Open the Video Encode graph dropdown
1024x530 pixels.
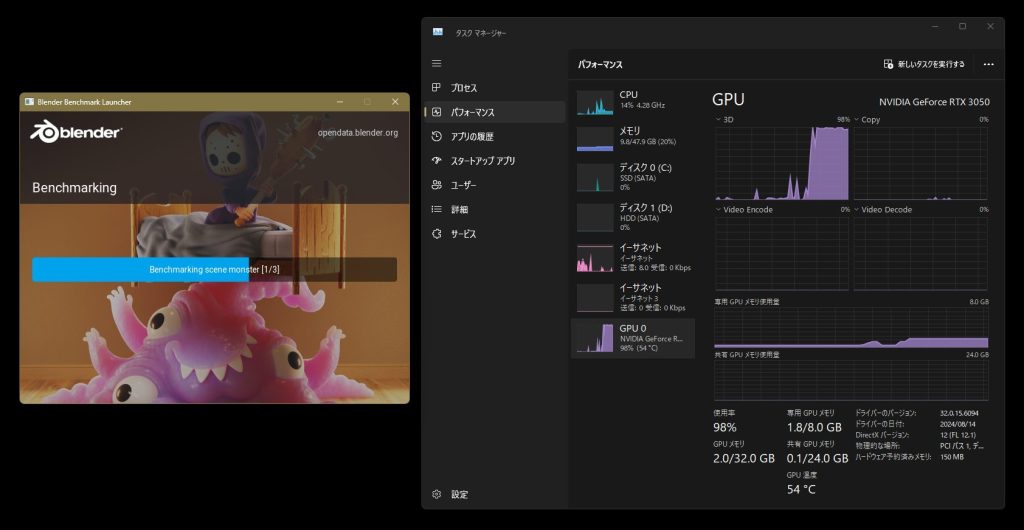click(x=719, y=210)
